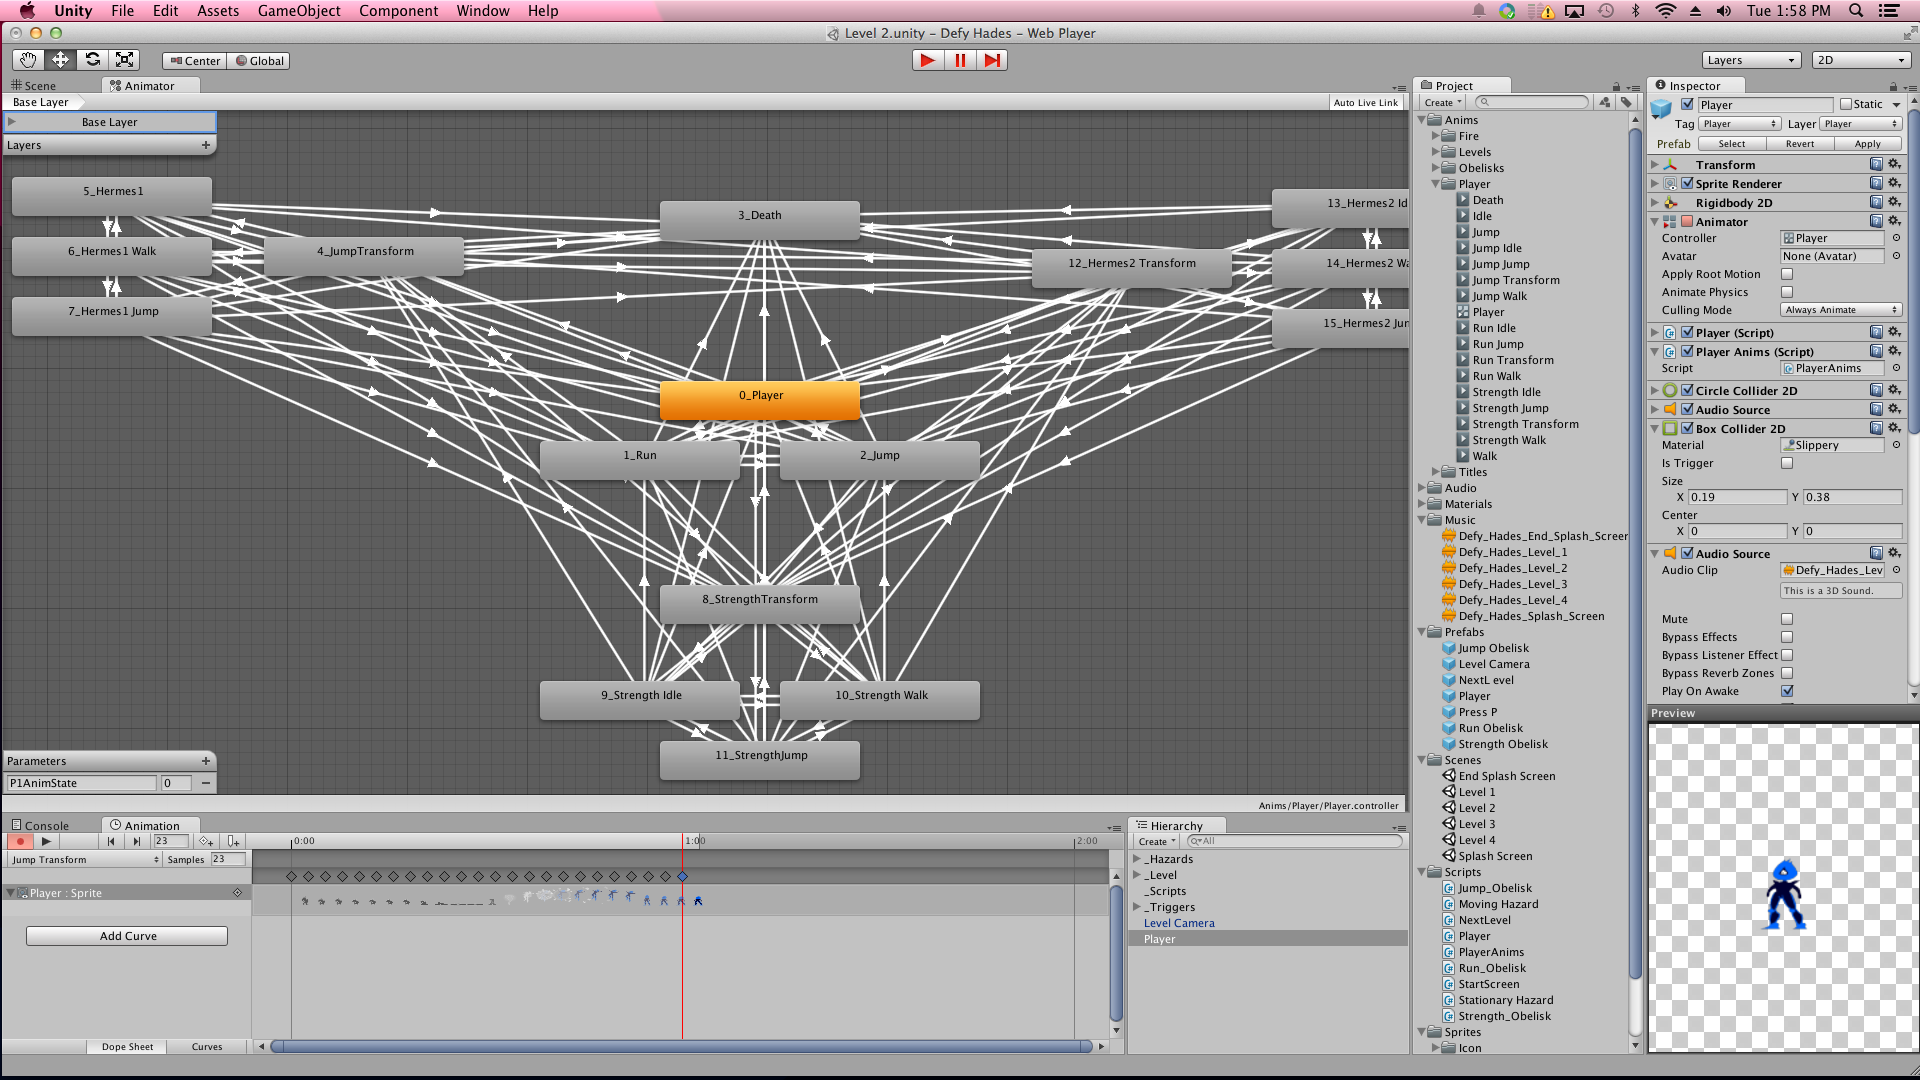Toggle Auto Live Link
The height and width of the screenshot is (1080, 1920).
[x=1366, y=102]
